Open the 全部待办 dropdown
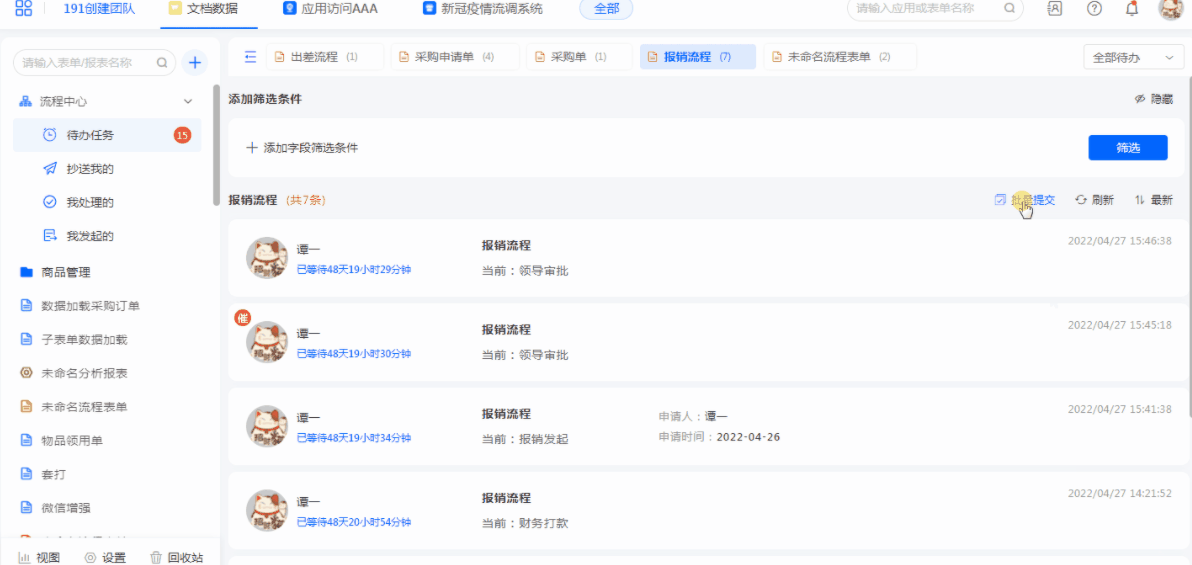The width and height of the screenshot is (1192, 565). tap(1133, 58)
